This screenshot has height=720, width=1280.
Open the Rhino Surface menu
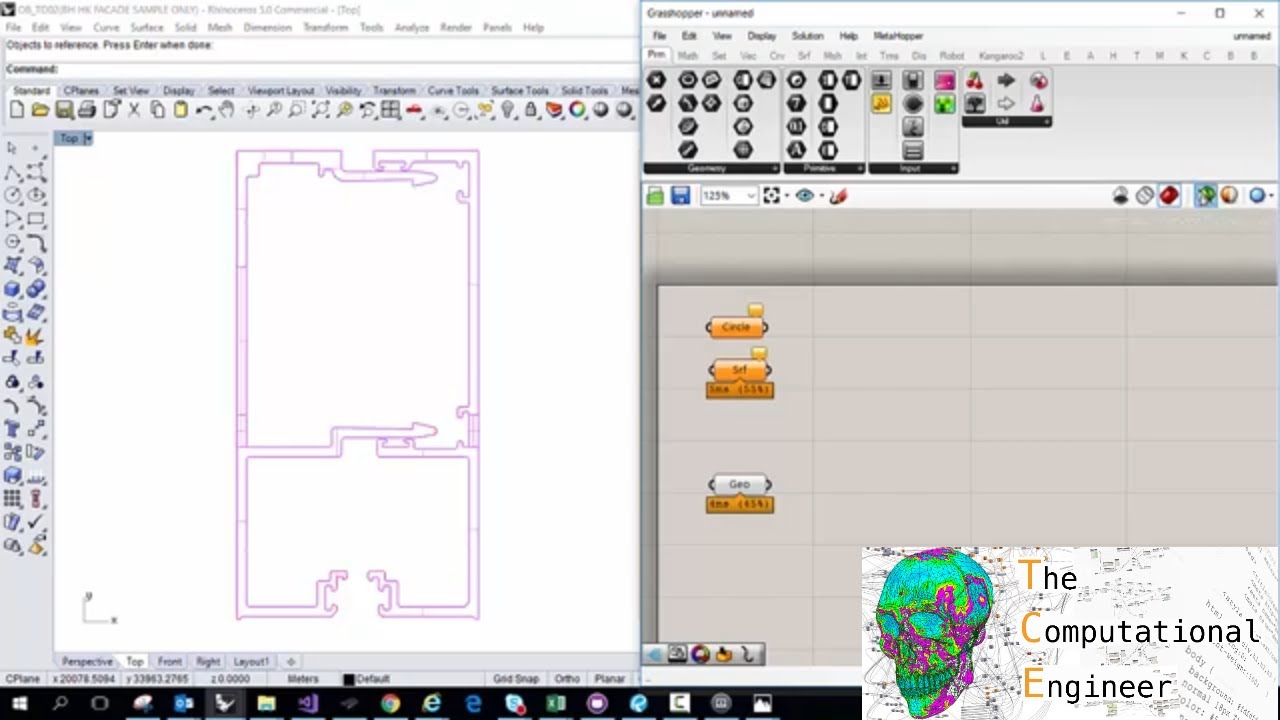pos(147,28)
